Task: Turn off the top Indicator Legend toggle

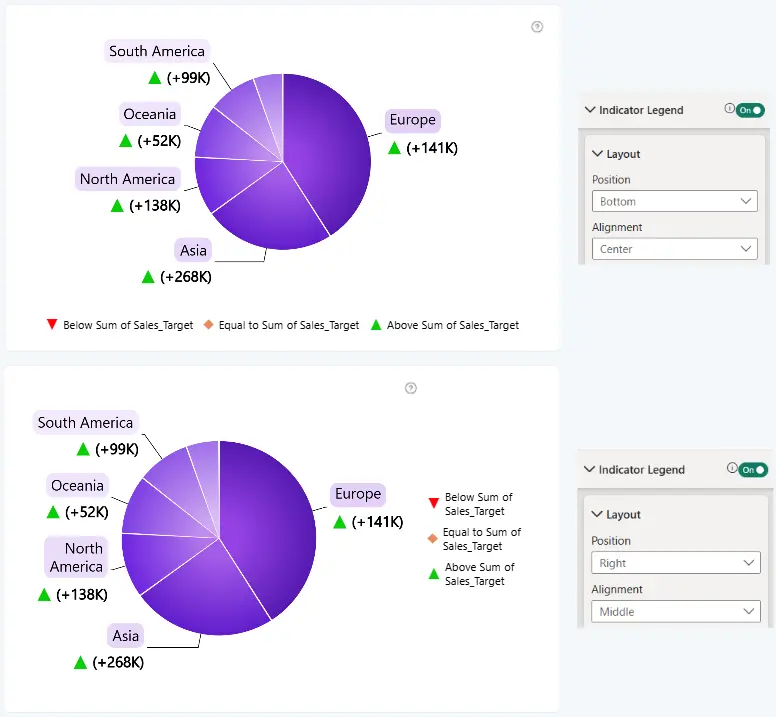Action: click(x=750, y=110)
